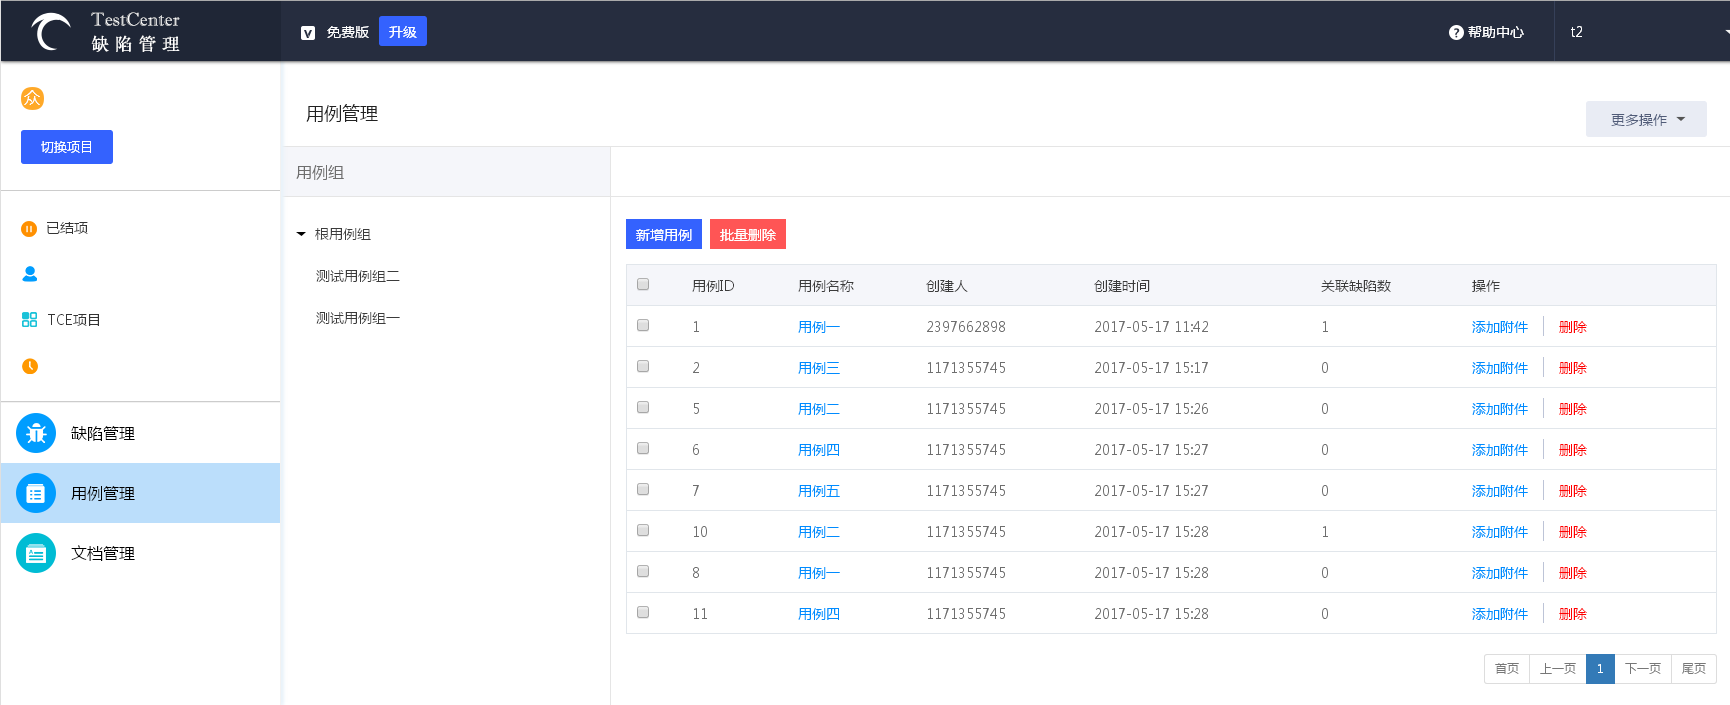The height and width of the screenshot is (705, 1730).
Task: Click the TestCenter crescent logo
Action: point(50,32)
